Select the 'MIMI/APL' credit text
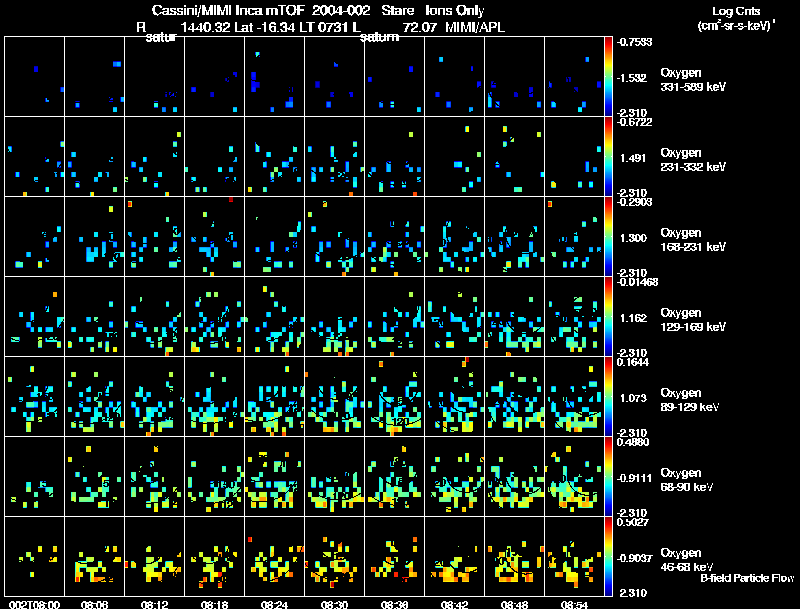800x609 pixels. pyautogui.click(x=475, y=27)
